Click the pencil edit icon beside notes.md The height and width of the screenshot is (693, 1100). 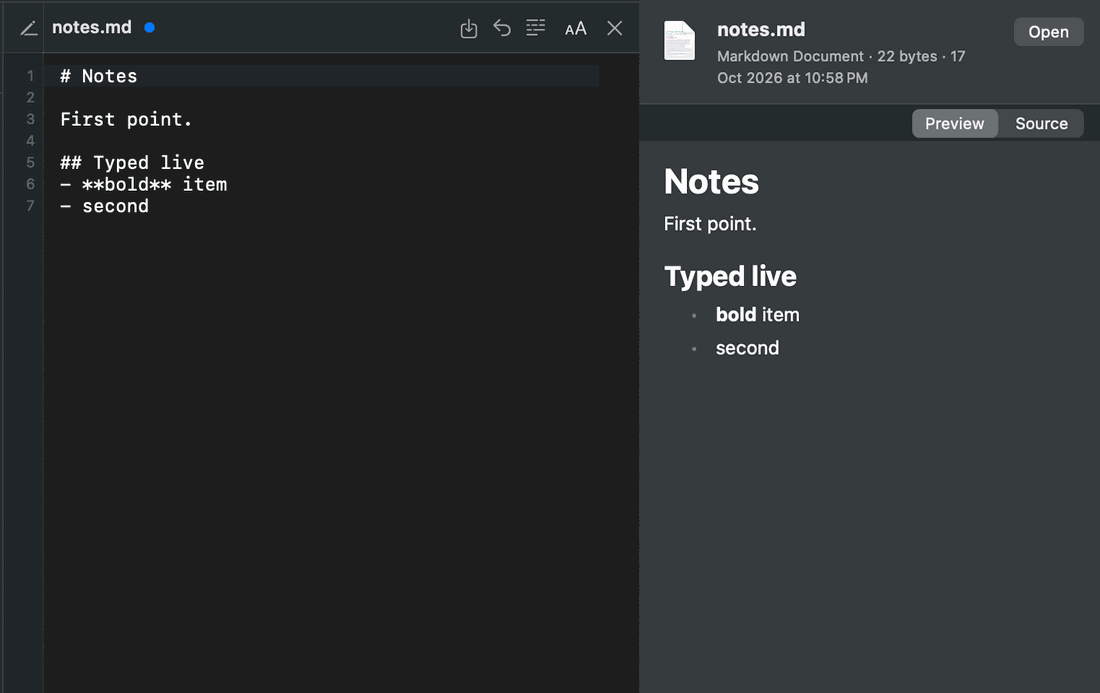click(x=29, y=28)
